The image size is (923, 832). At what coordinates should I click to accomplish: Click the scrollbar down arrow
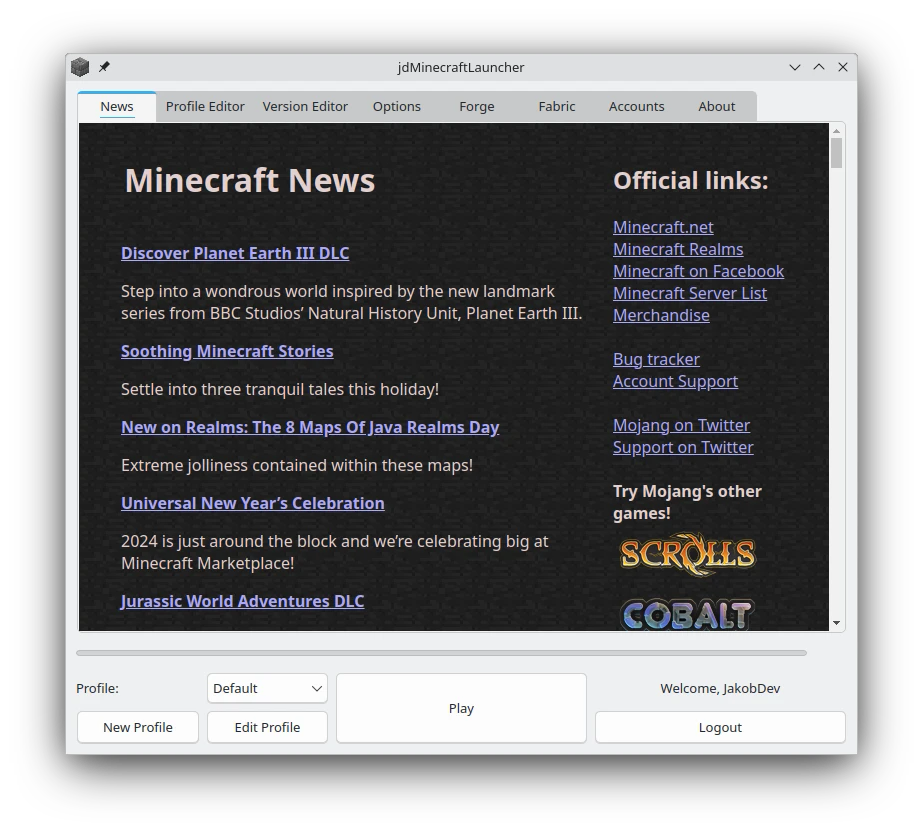[836, 623]
